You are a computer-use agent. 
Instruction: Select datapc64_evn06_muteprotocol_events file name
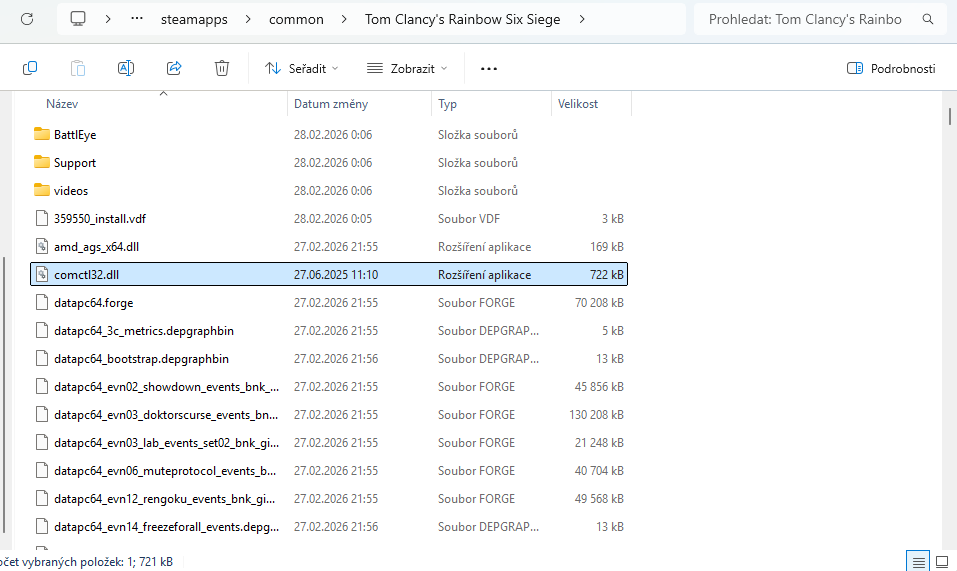(x=165, y=471)
